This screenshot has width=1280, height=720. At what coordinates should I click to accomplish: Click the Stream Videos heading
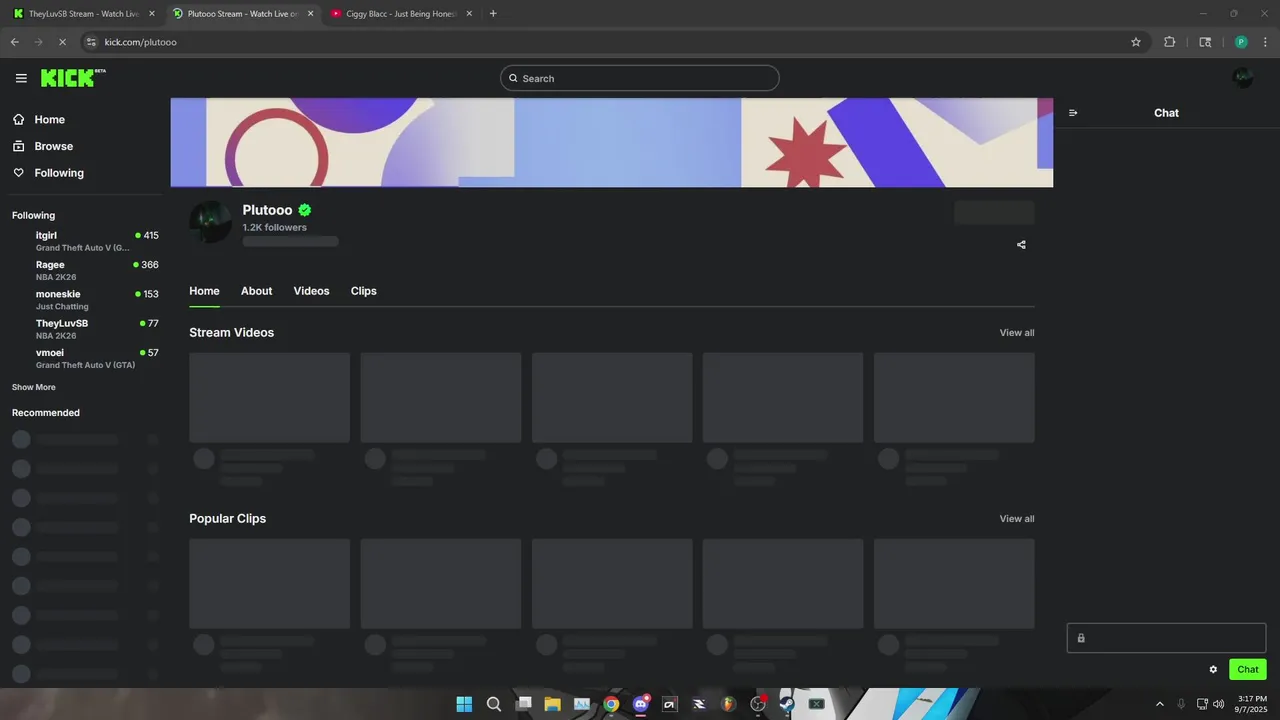[231, 333]
